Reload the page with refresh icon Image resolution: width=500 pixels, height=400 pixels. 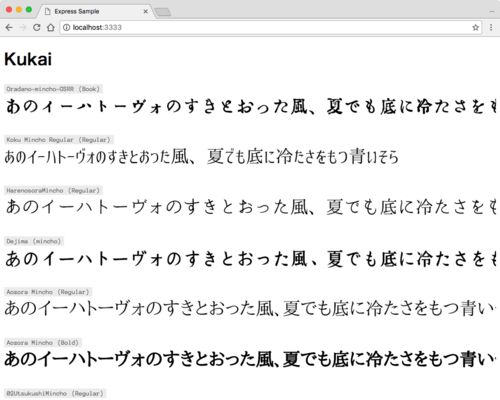coord(37,28)
